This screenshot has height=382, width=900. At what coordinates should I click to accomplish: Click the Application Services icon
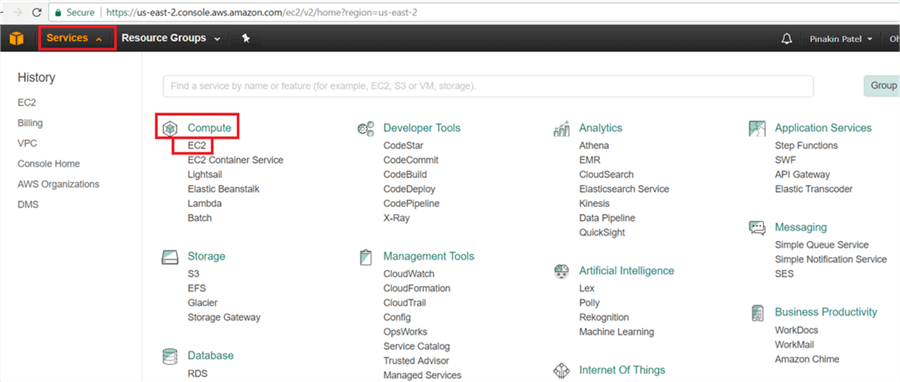[757, 128]
